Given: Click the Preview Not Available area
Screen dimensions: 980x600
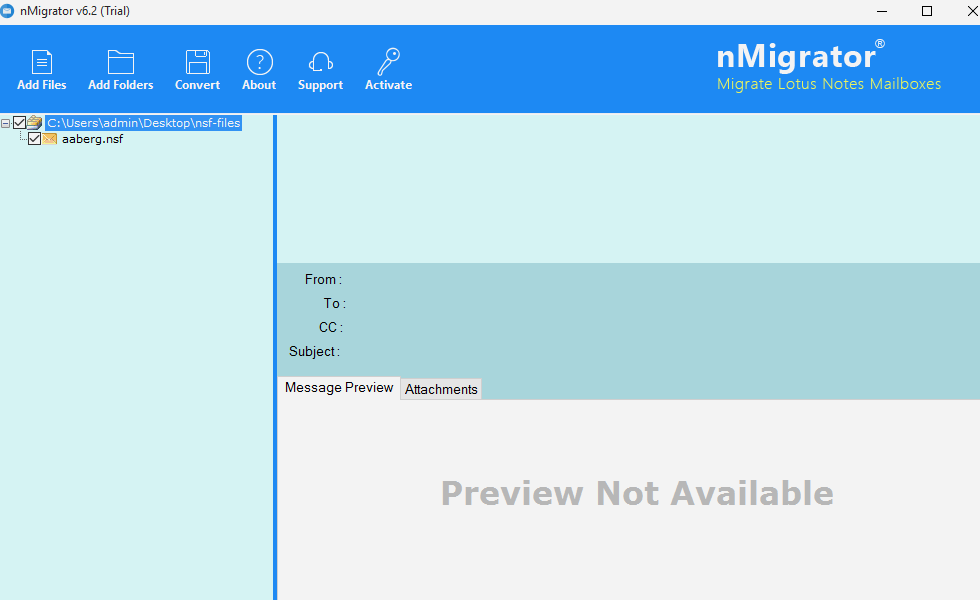Looking at the screenshot, I should pyautogui.click(x=637, y=493).
